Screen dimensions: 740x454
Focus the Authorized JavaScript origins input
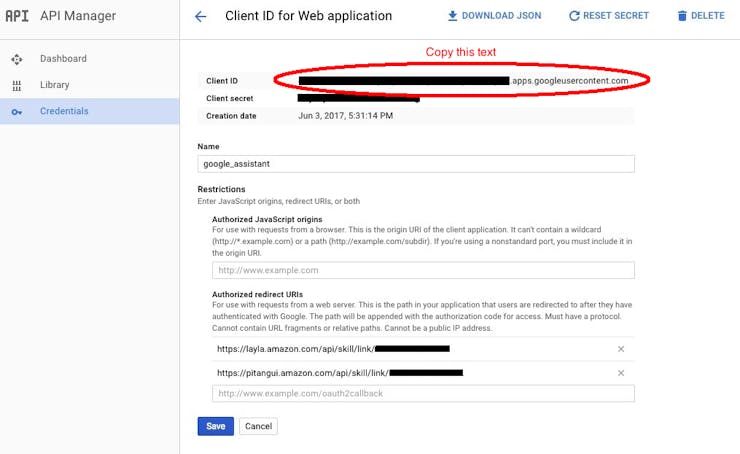pyautogui.click(x=423, y=270)
